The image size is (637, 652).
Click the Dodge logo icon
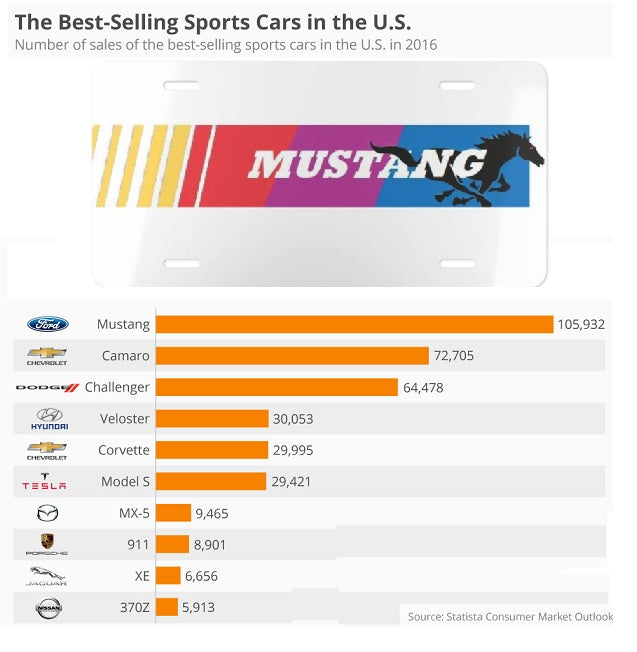click(x=47, y=387)
